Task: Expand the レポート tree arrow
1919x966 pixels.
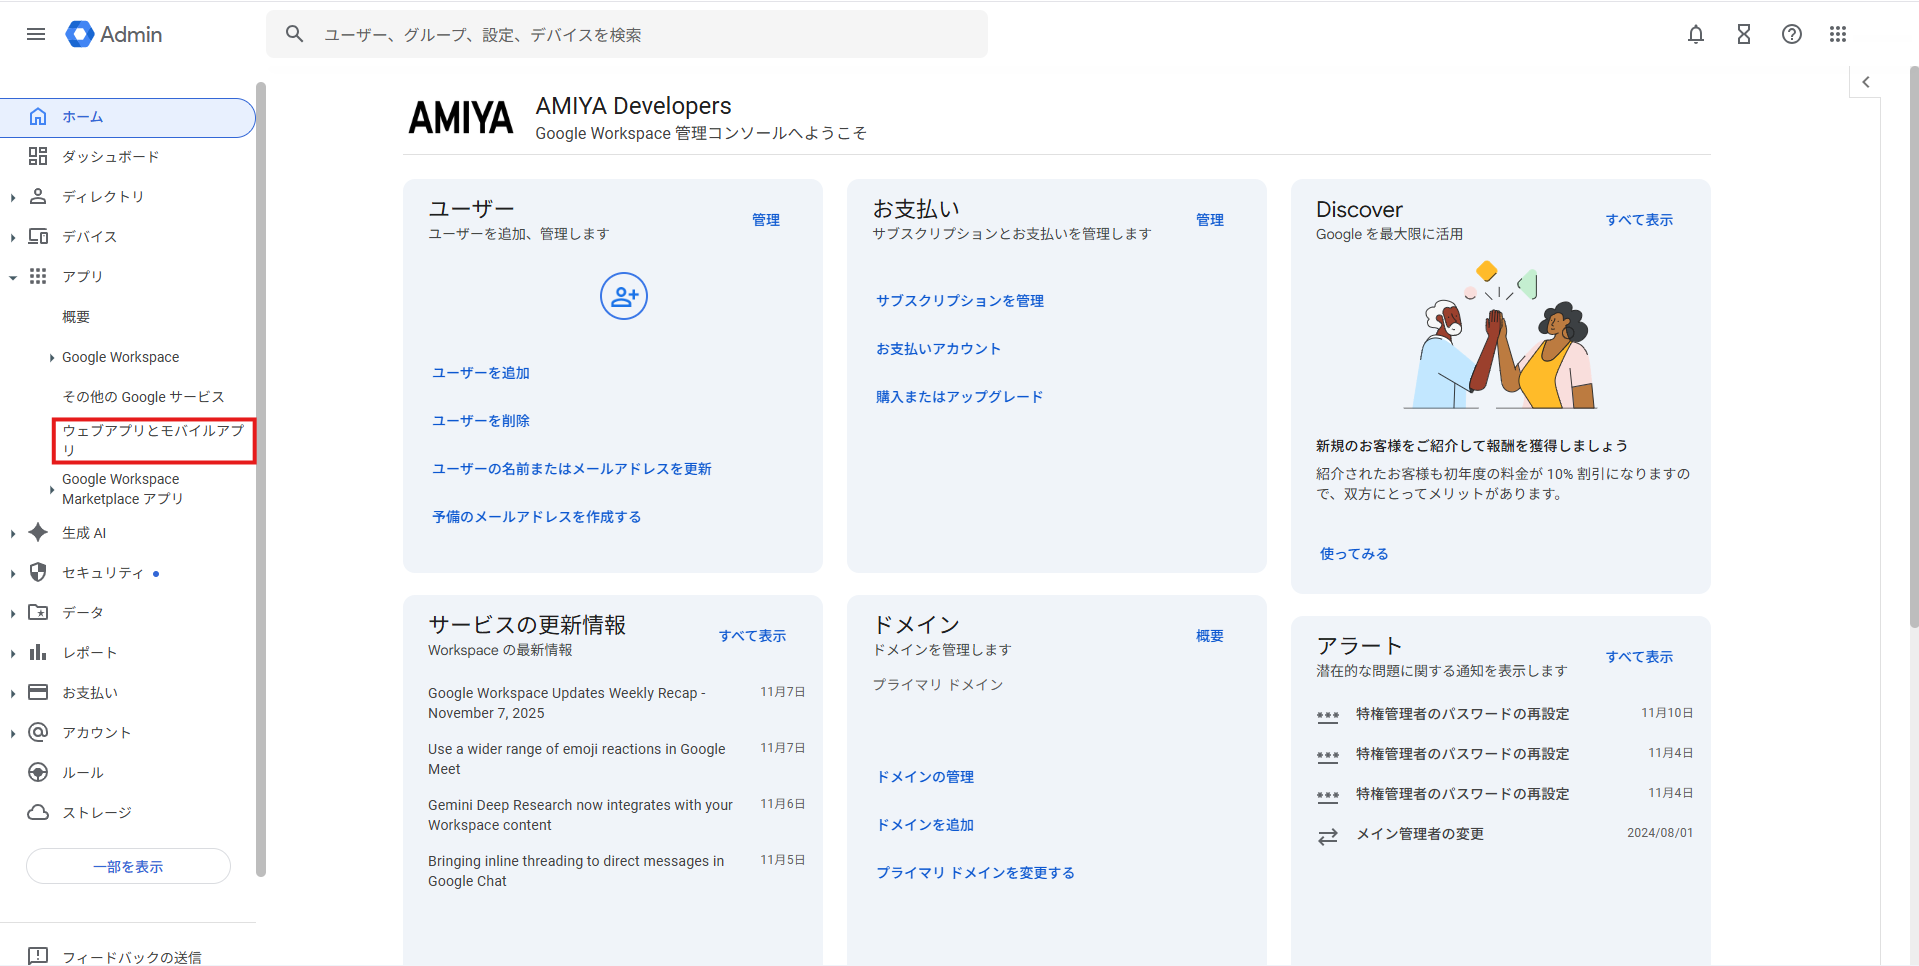Action: click(x=12, y=653)
